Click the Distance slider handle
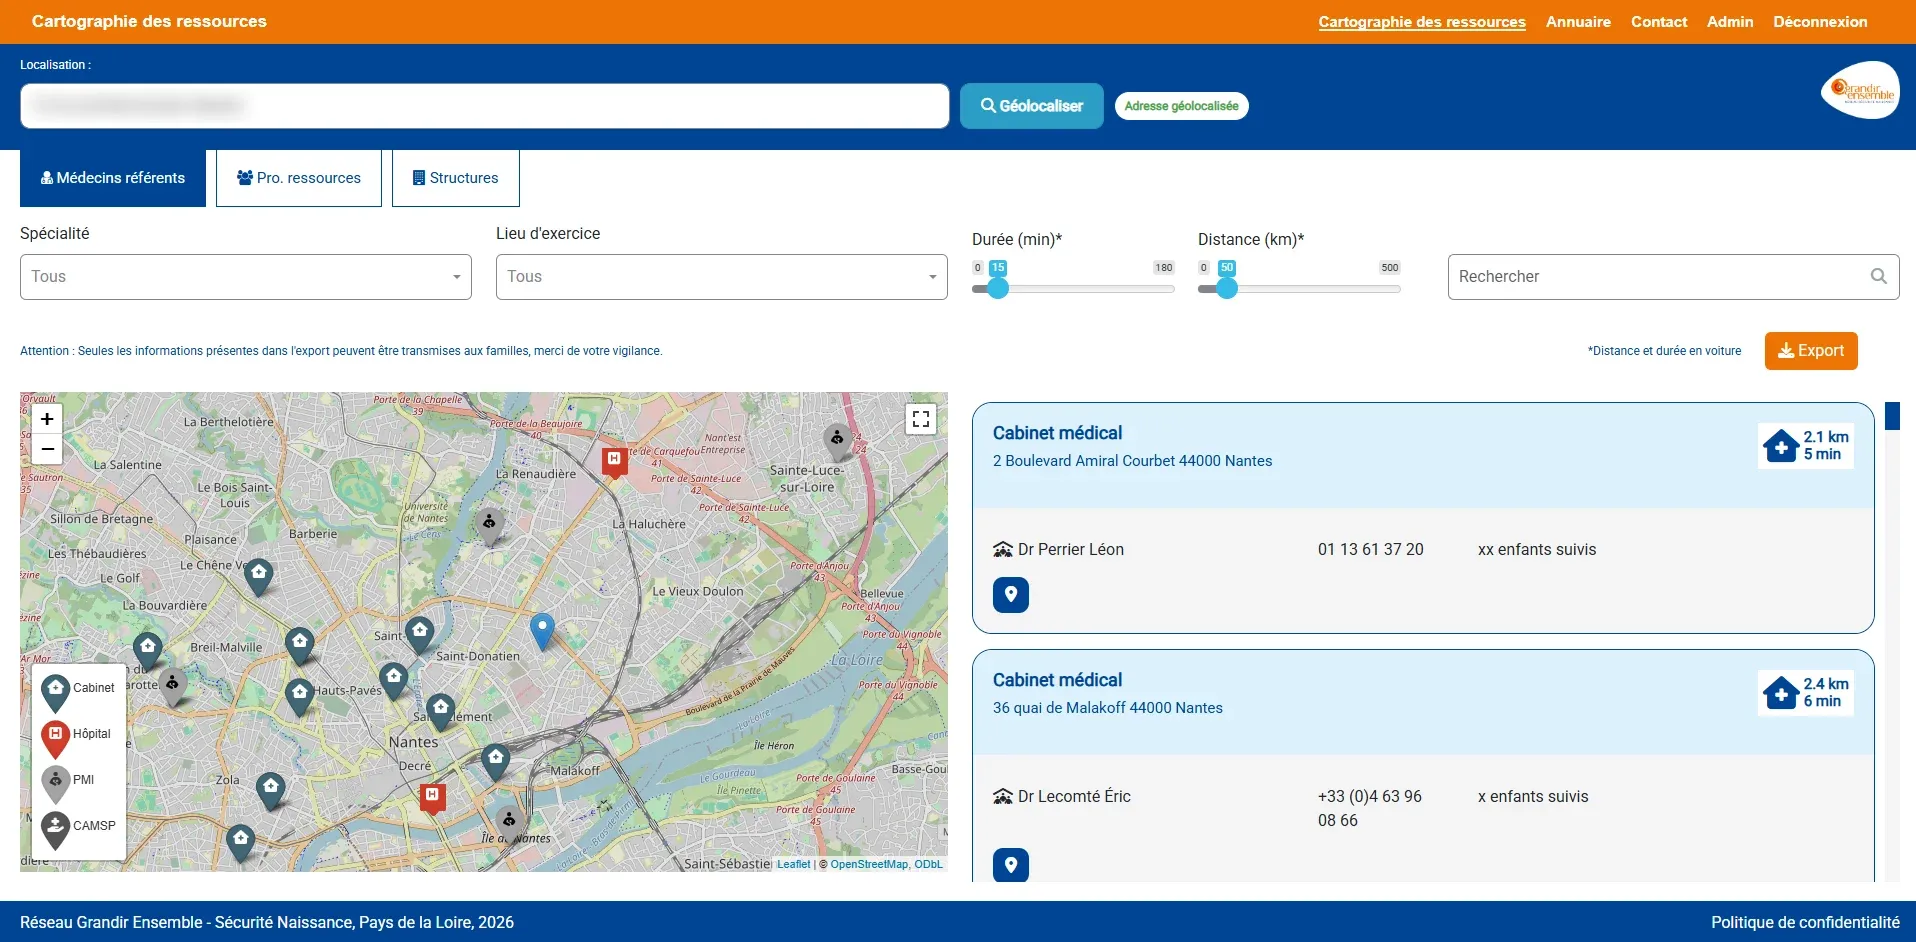Viewport: 1916px width, 942px height. (1227, 289)
